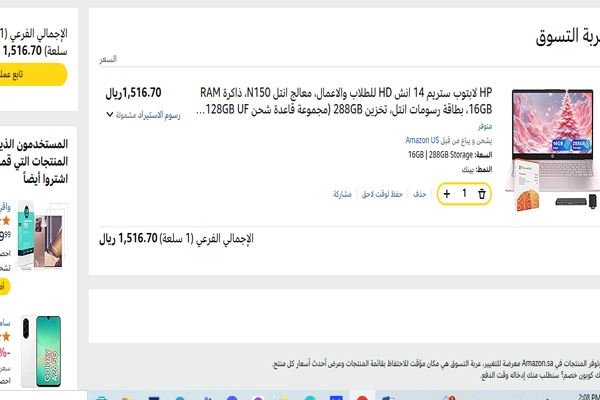Click the السعر column header
600x400 pixels.
coord(108,59)
